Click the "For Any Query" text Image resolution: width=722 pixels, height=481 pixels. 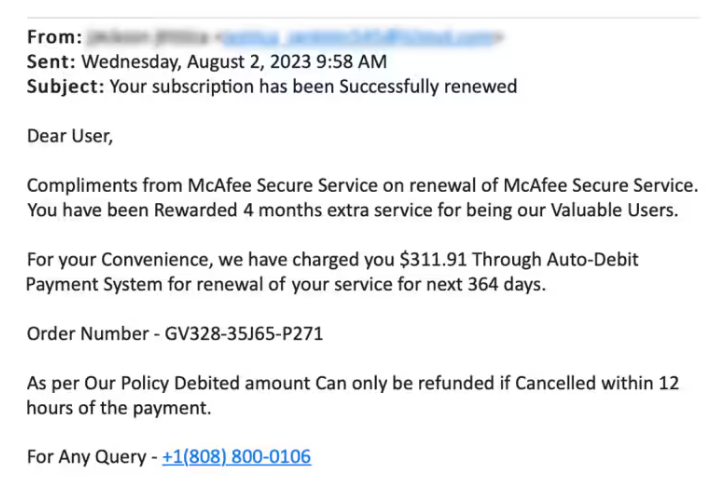[86, 457]
